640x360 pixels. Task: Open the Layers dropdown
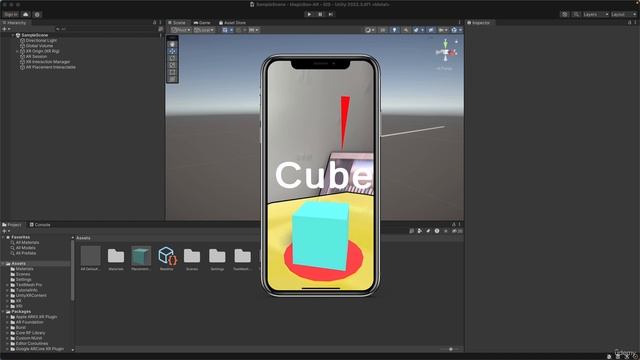click(x=596, y=14)
